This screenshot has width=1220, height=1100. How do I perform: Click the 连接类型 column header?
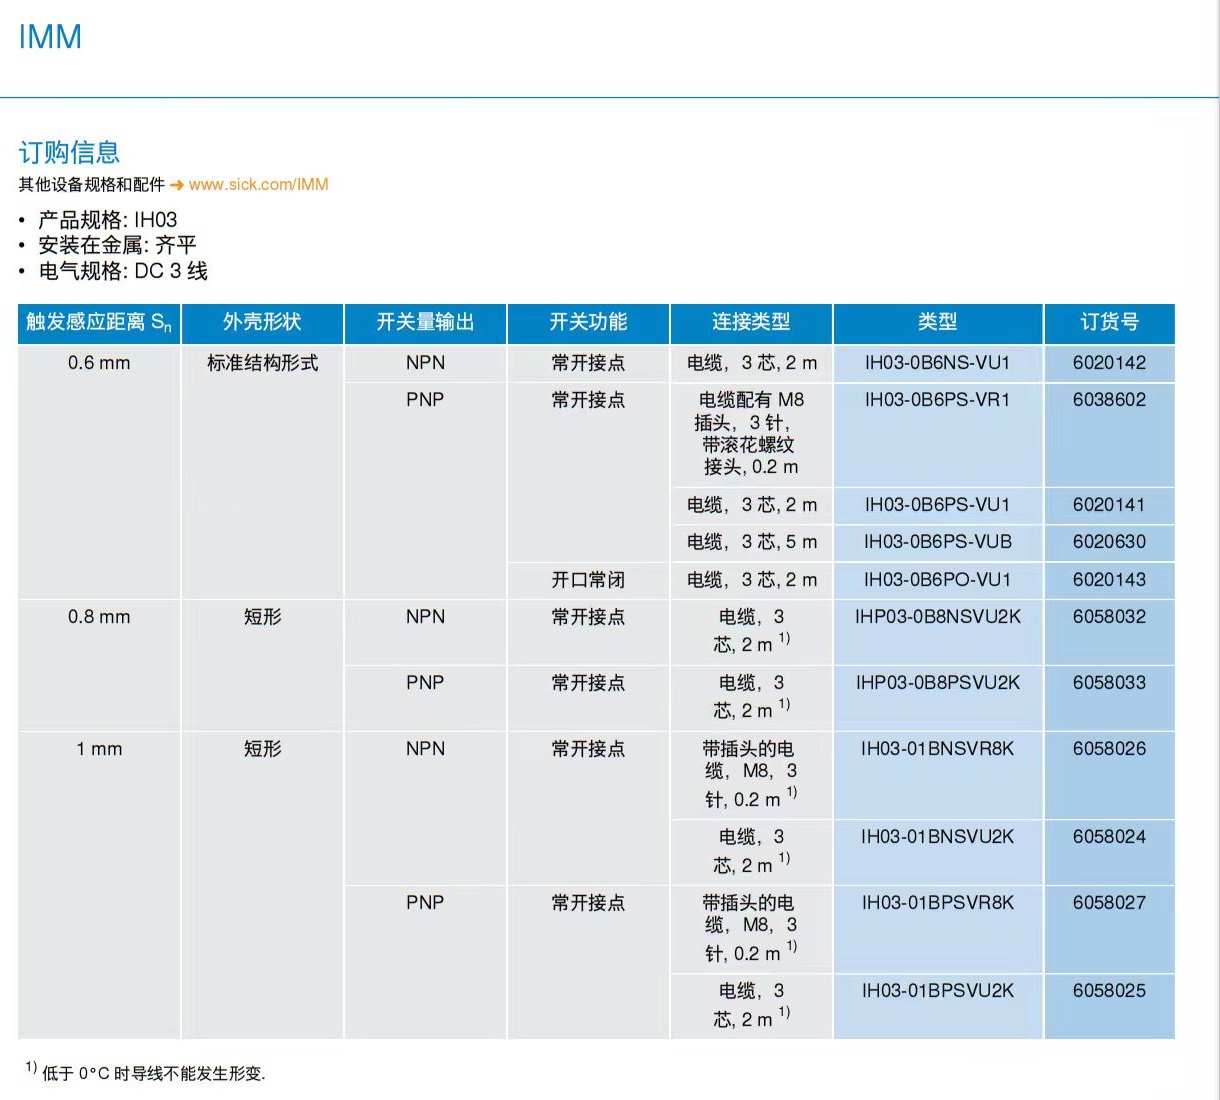point(751,322)
